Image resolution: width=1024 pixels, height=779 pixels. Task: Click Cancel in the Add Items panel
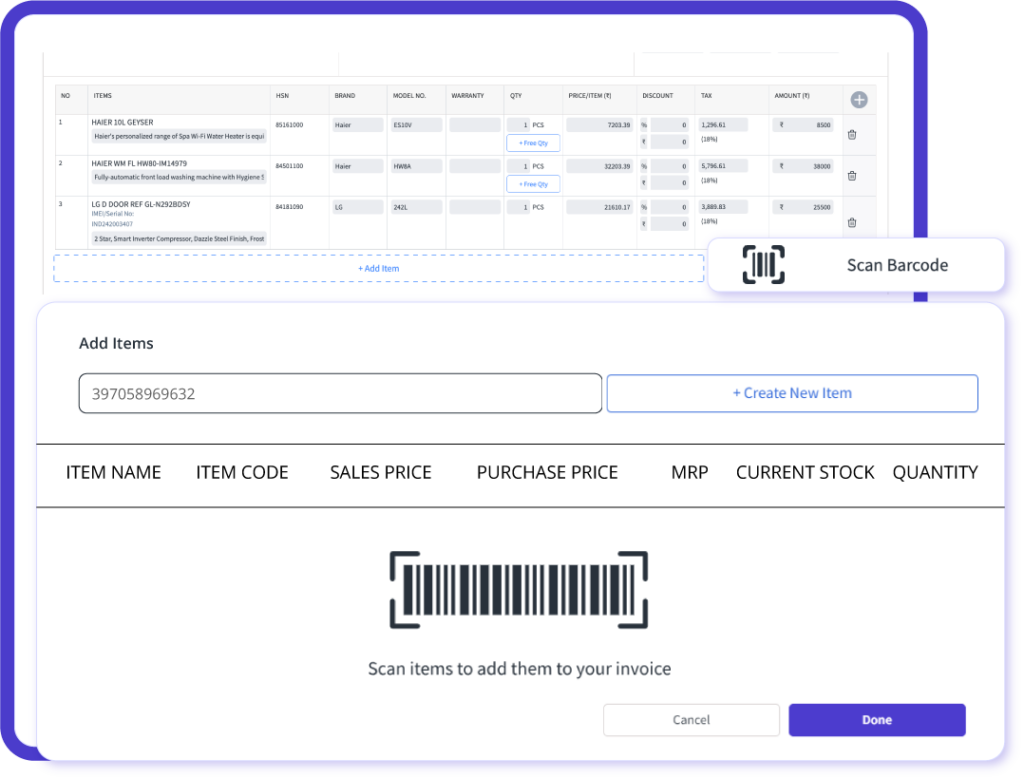point(691,719)
